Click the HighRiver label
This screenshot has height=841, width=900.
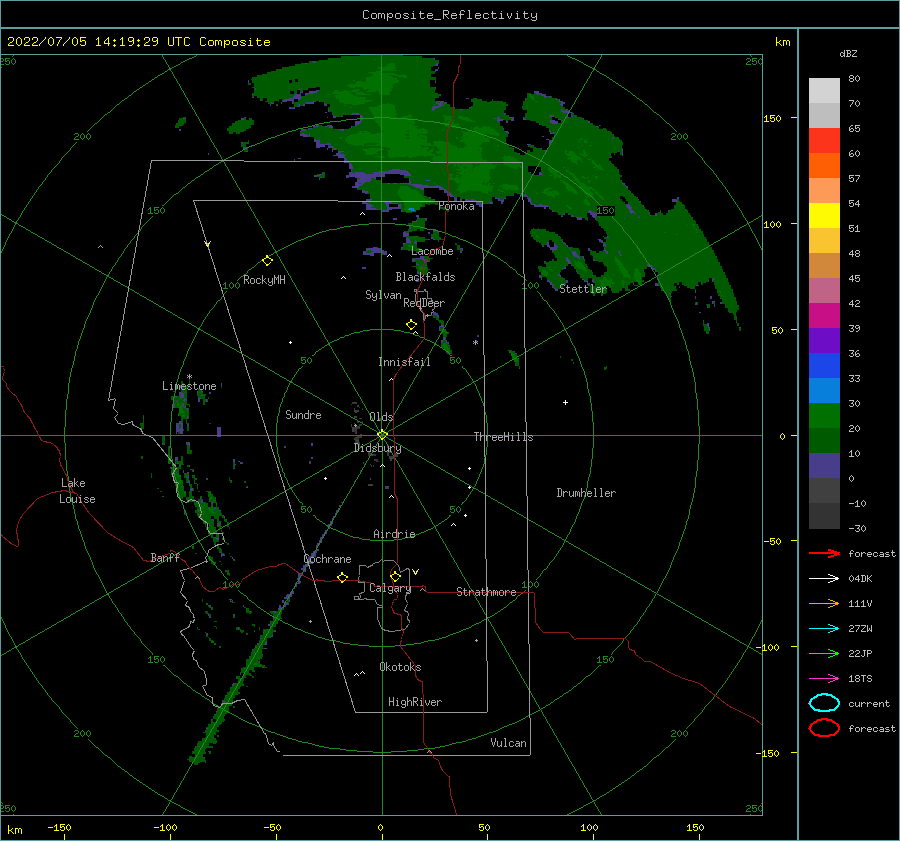click(415, 703)
